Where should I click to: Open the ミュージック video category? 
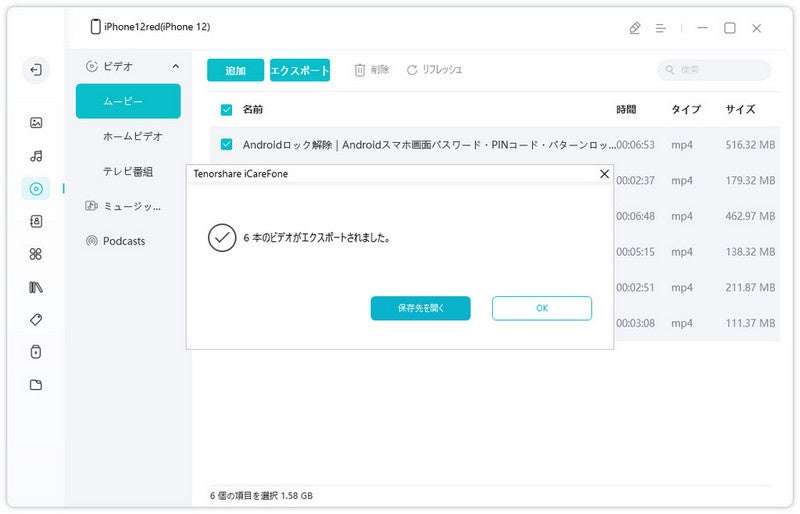click(123, 206)
